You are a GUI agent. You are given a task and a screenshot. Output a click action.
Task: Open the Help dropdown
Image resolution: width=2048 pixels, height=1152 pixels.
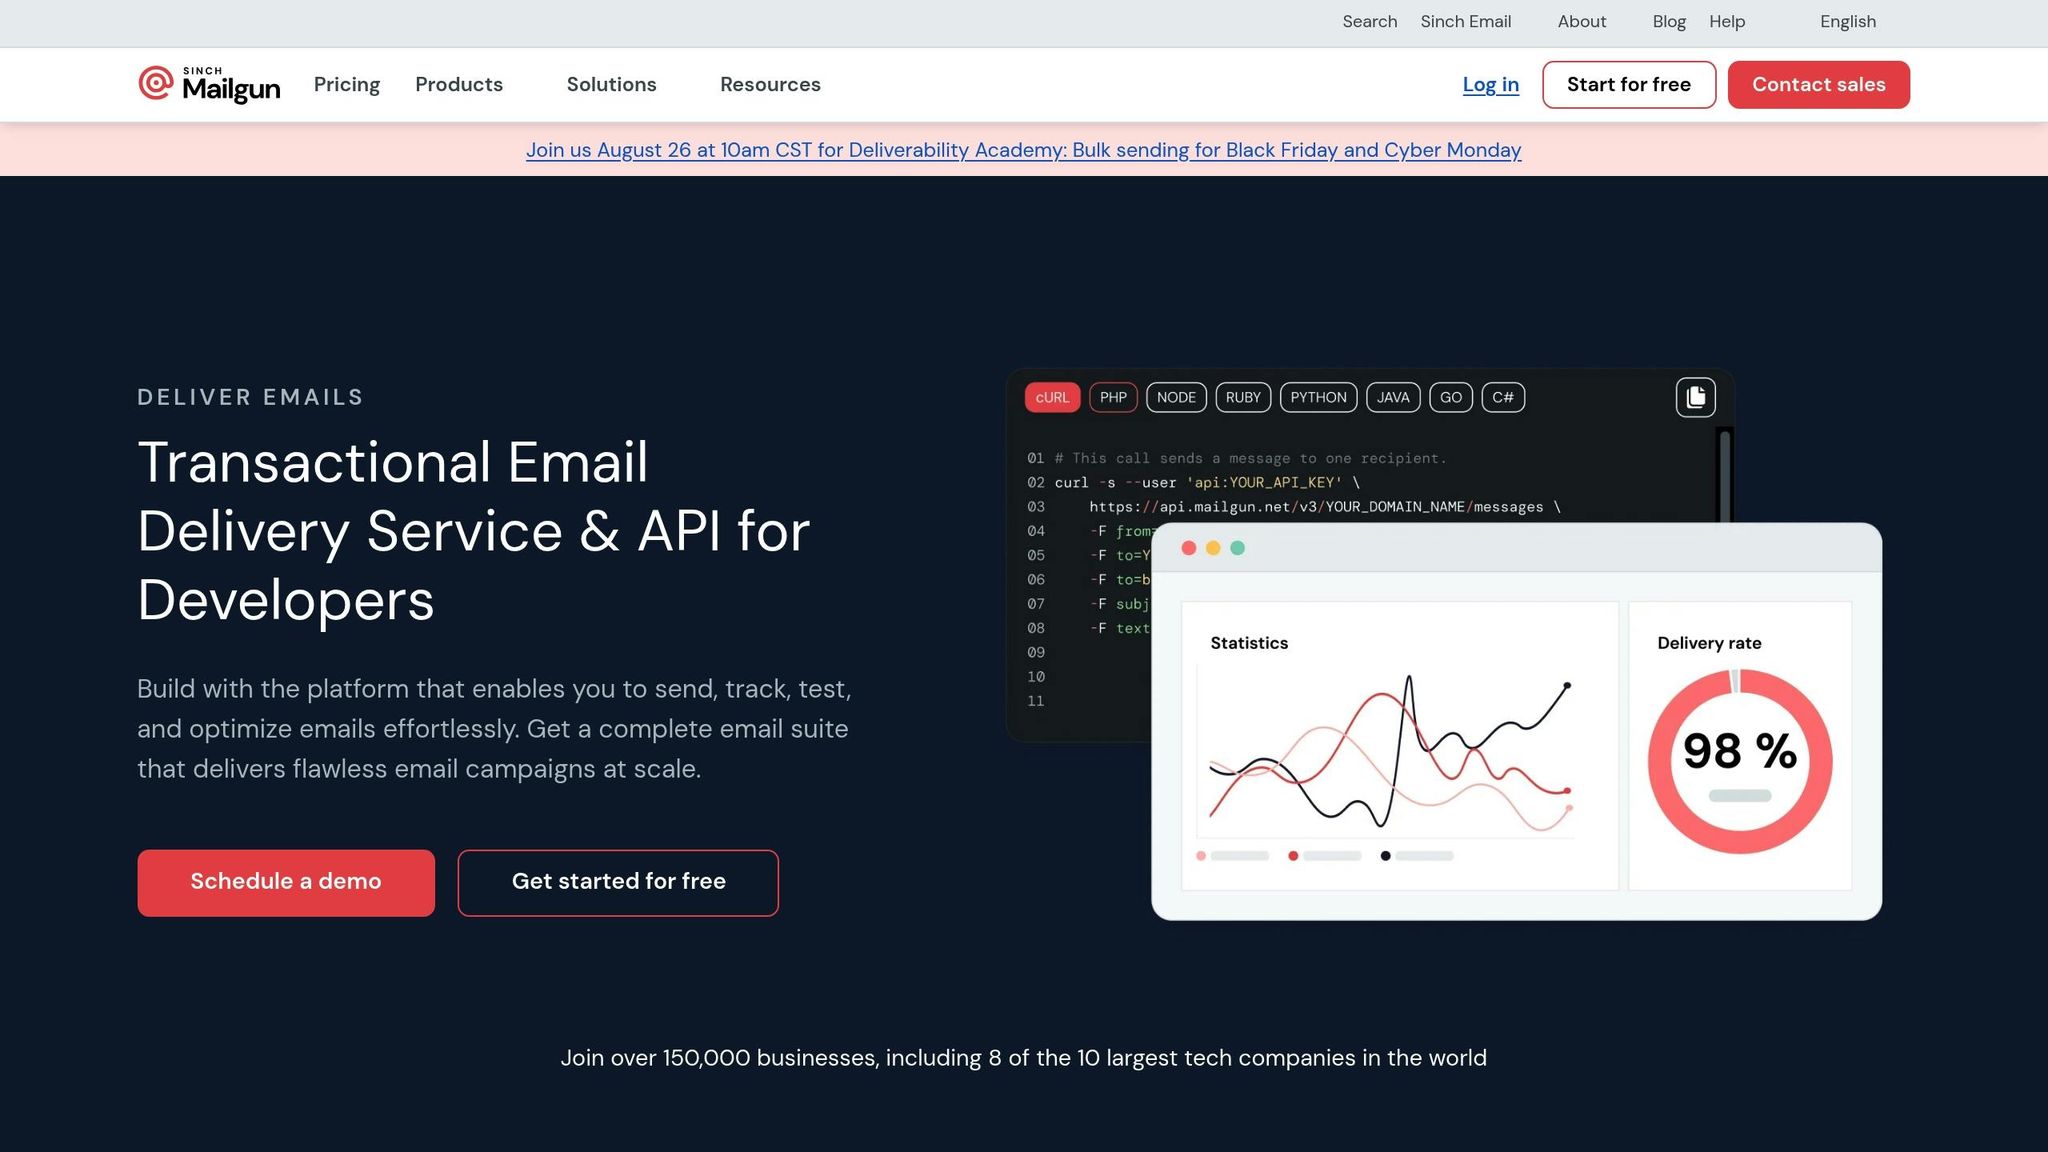(1727, 22)
